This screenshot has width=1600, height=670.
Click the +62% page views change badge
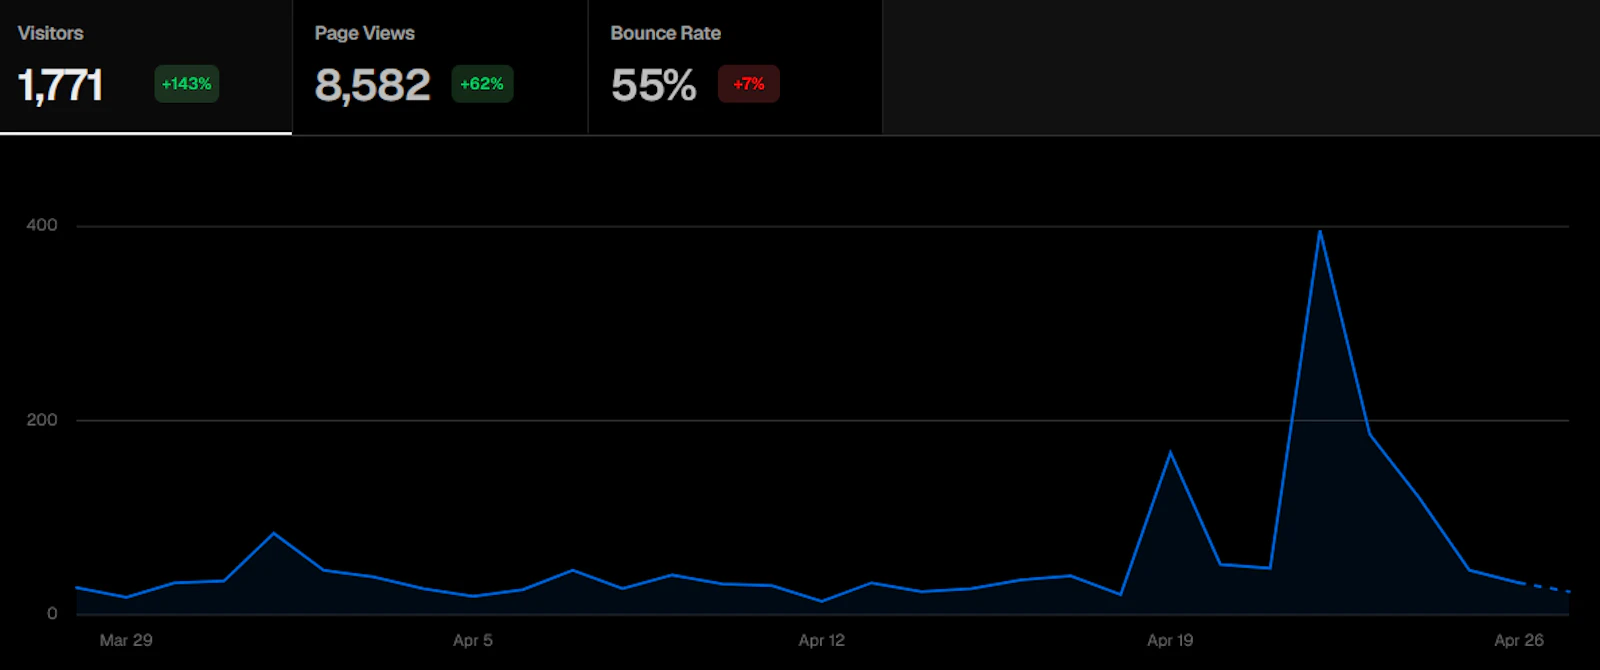482,84
